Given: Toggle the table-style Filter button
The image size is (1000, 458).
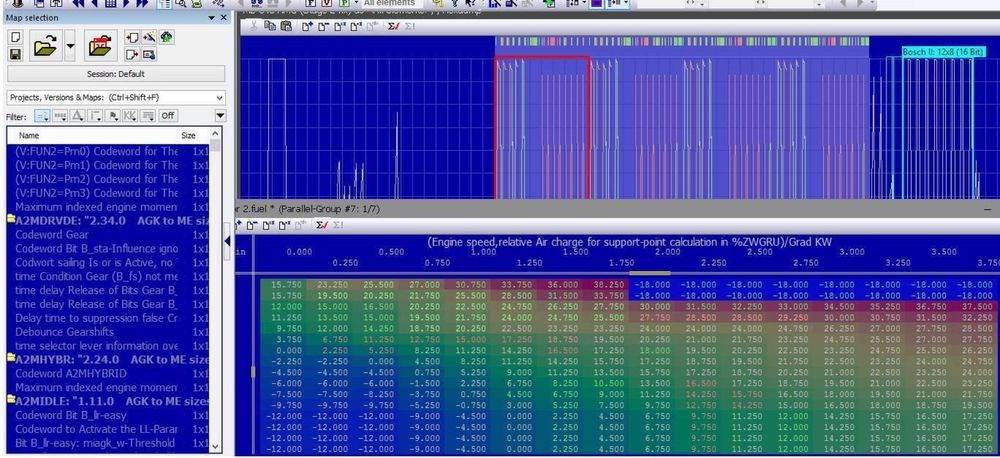Looking at the screenshot, I should pyautogui.click(x=148, y=115).
